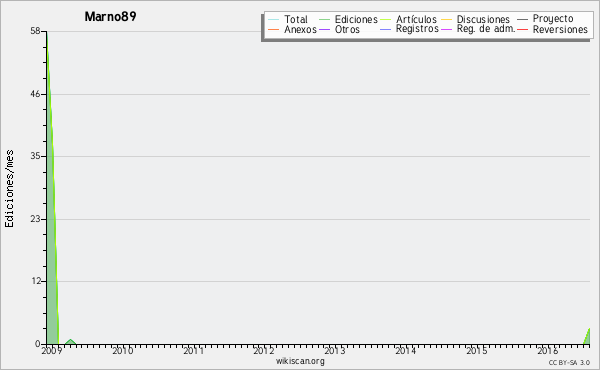The image size is (600, 370).
Task: Select the Reg. de adm. legend label
Action: tap(486, 29)
